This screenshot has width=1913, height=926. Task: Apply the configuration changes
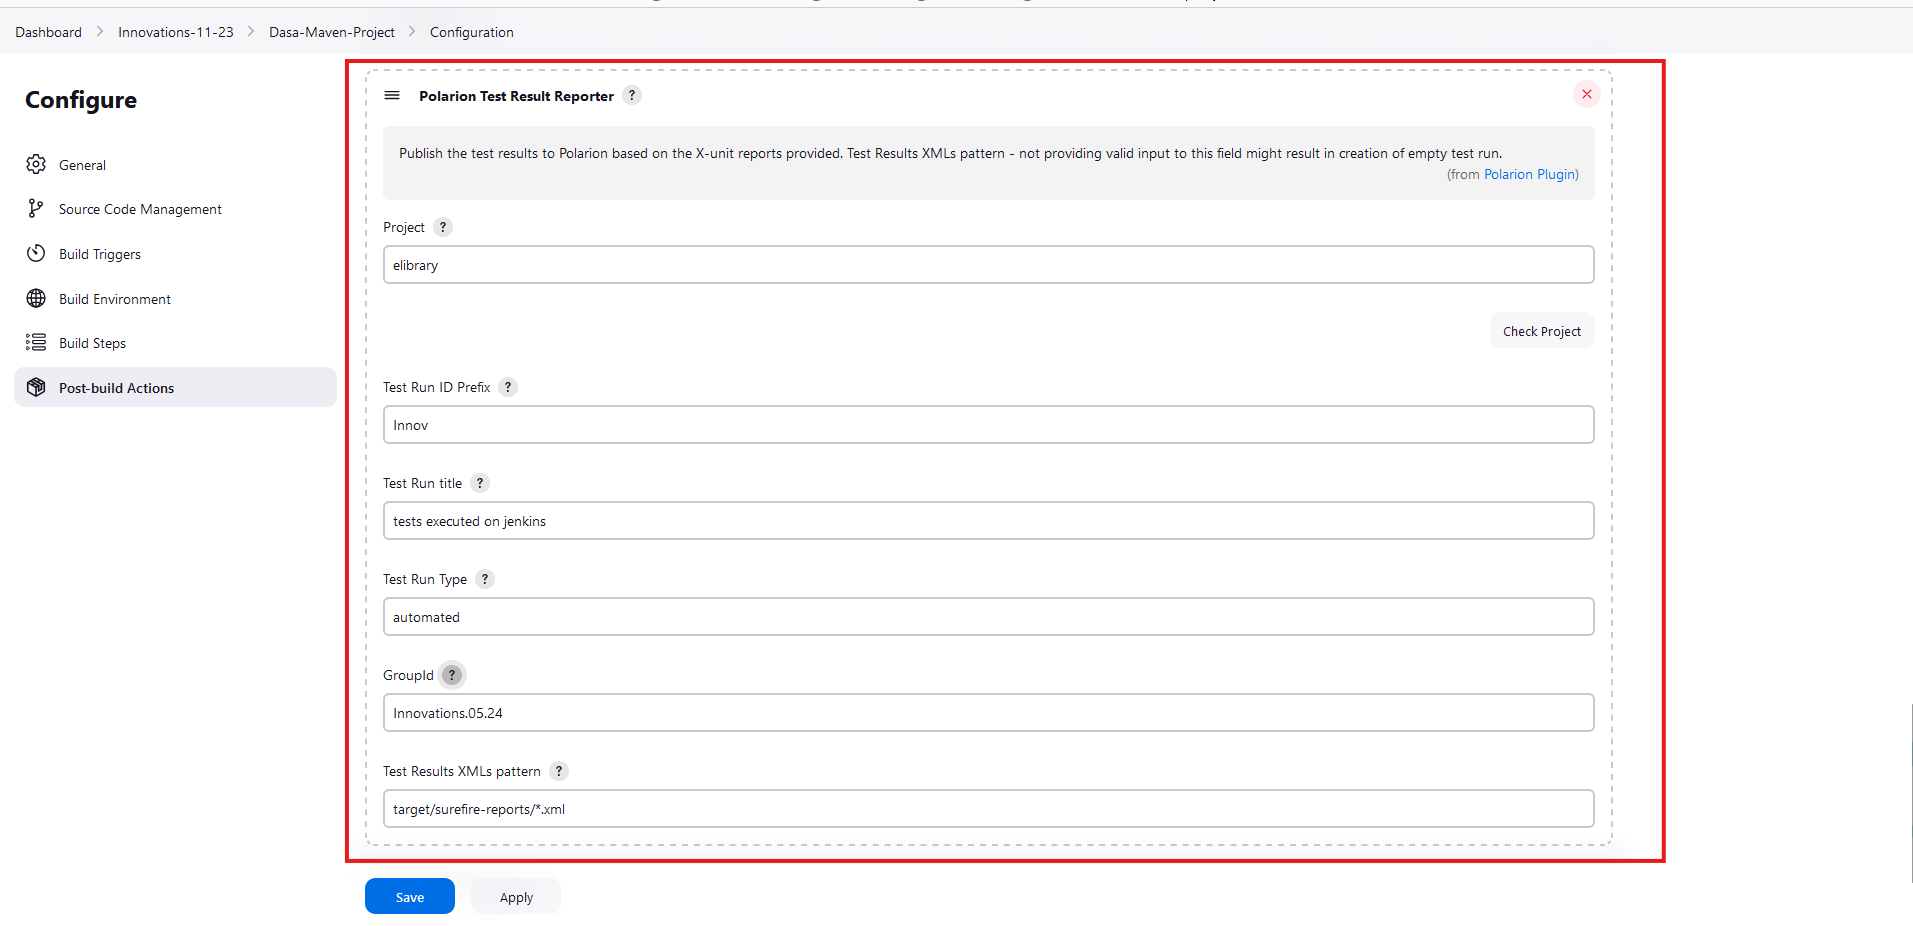[515, 896]
